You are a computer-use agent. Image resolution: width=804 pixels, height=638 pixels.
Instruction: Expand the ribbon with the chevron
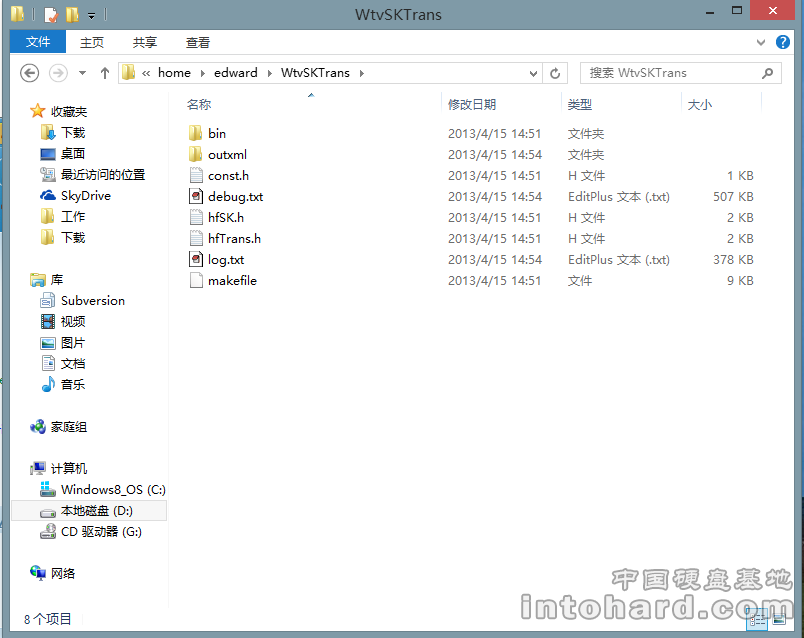[761, 43]
